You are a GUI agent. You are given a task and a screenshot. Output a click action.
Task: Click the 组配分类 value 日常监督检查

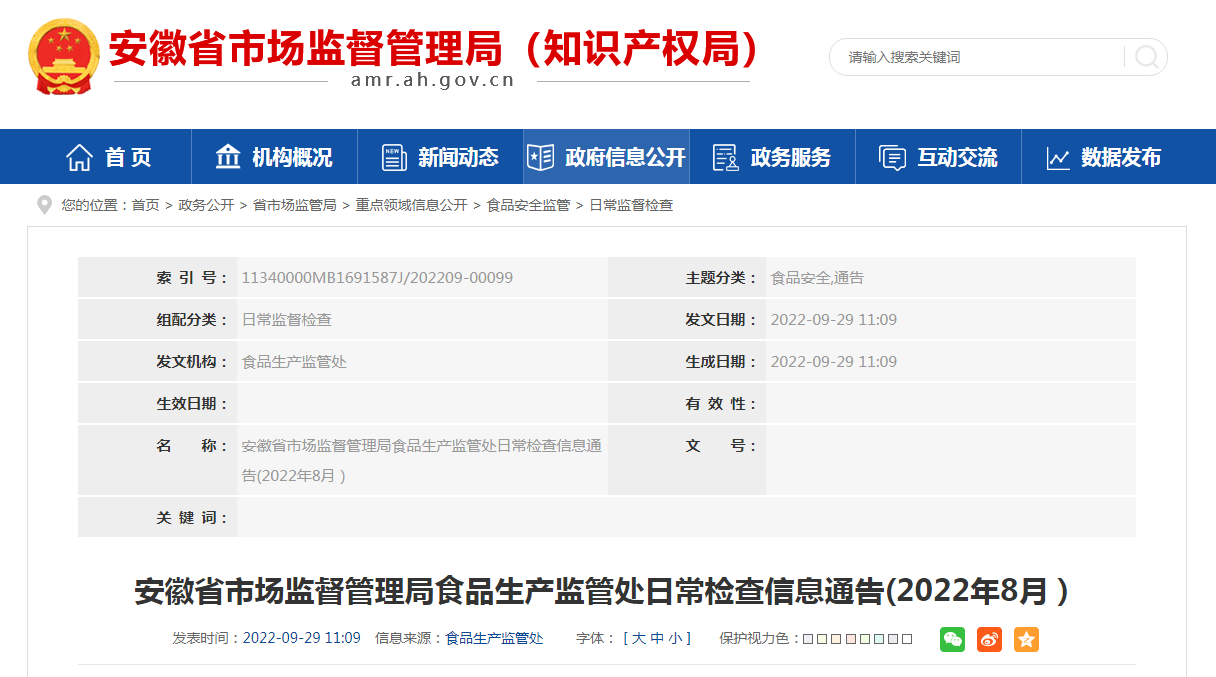[x=287, y=319]
